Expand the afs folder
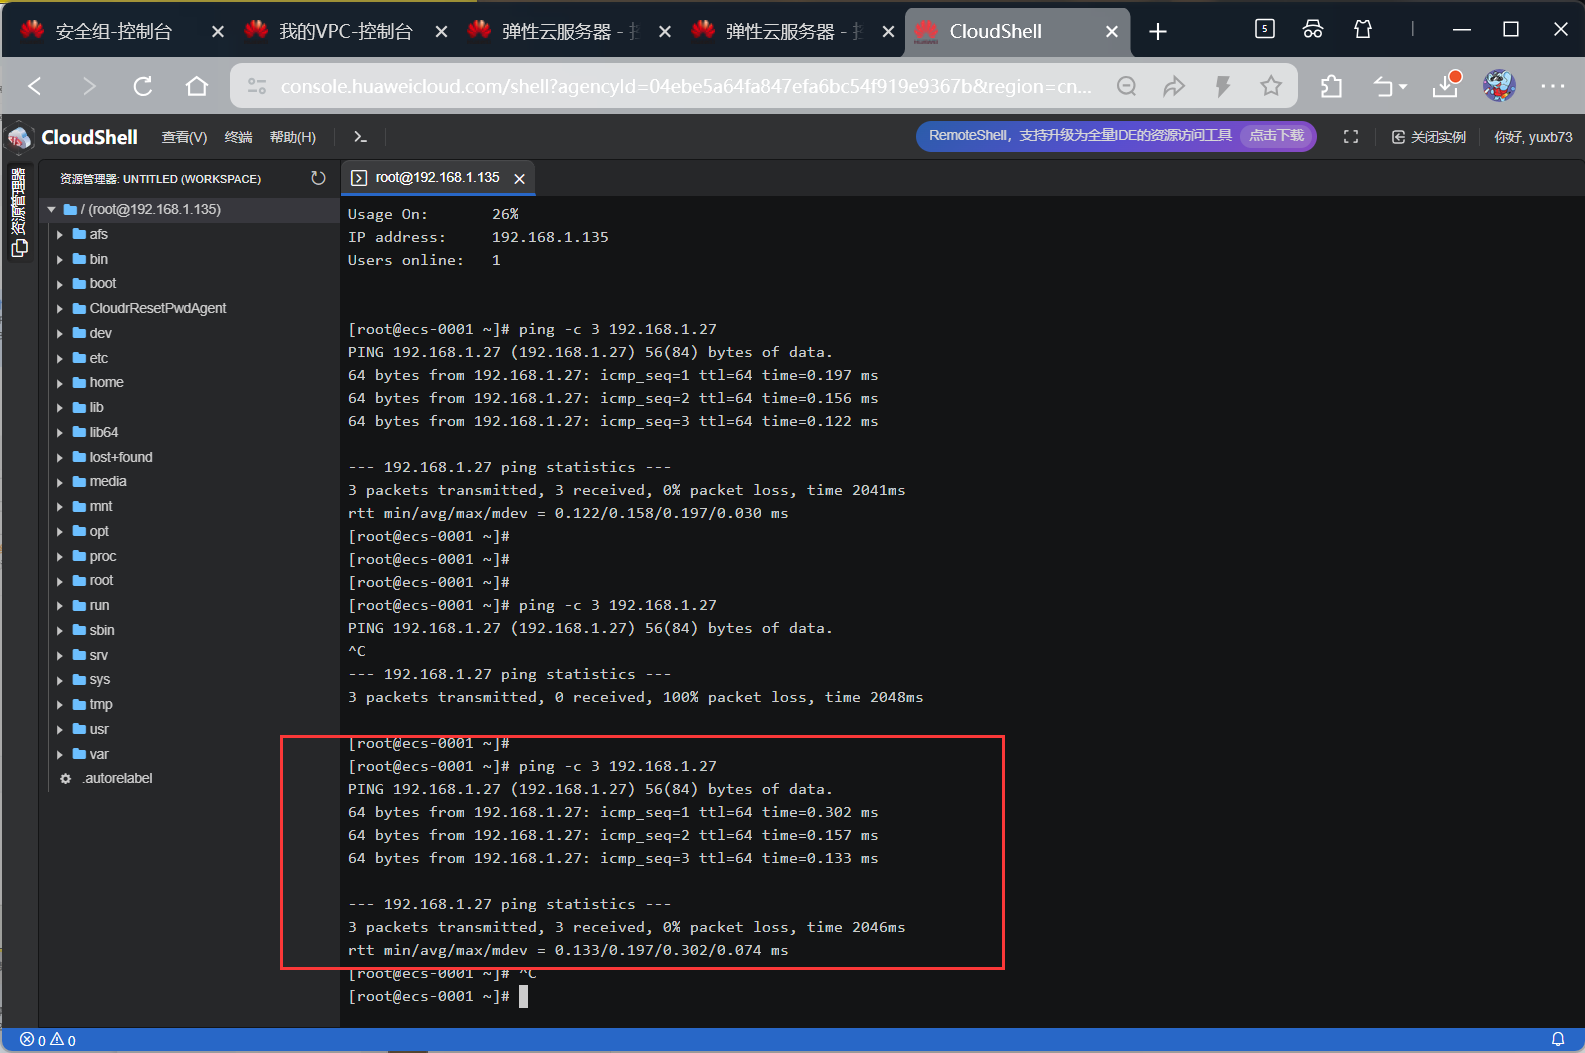Image resolution: width=1585 pixels, height=1053 pixels. click(x=60, y=234)
